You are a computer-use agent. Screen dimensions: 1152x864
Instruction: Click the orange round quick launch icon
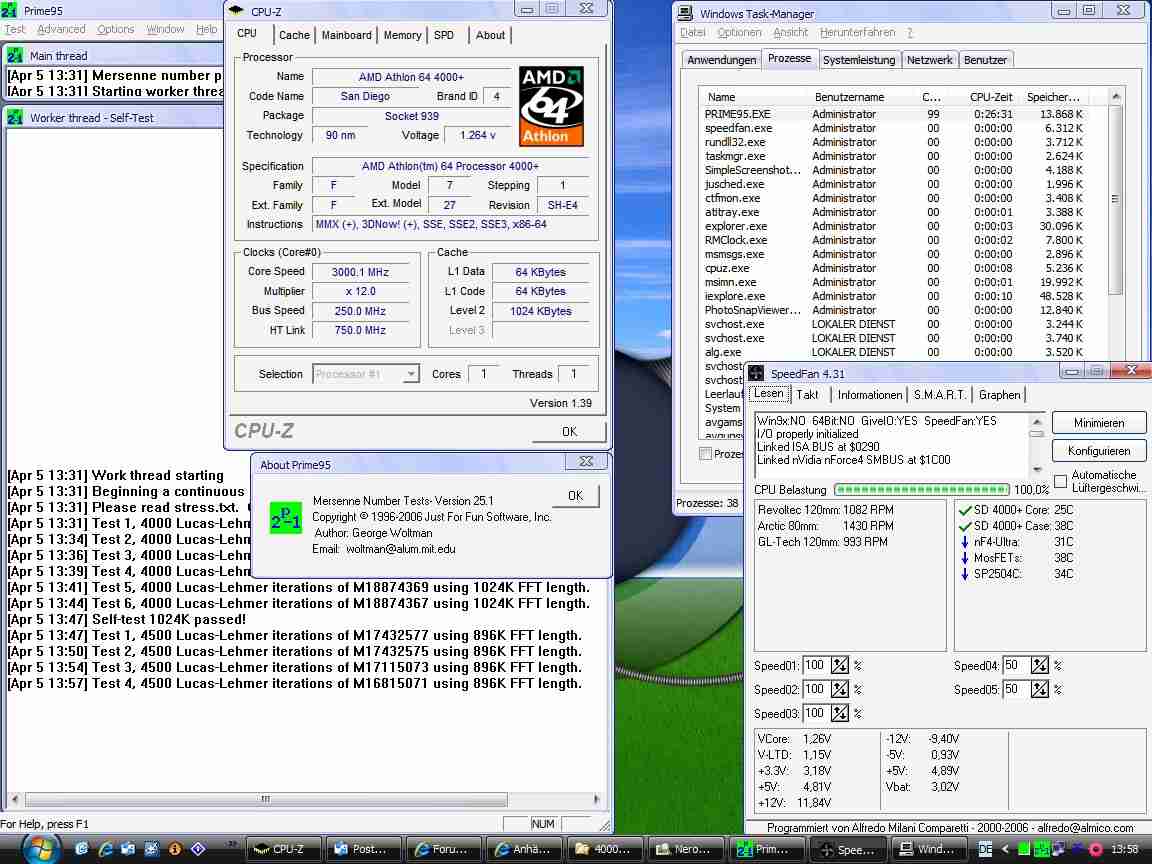tap(175, 849)
